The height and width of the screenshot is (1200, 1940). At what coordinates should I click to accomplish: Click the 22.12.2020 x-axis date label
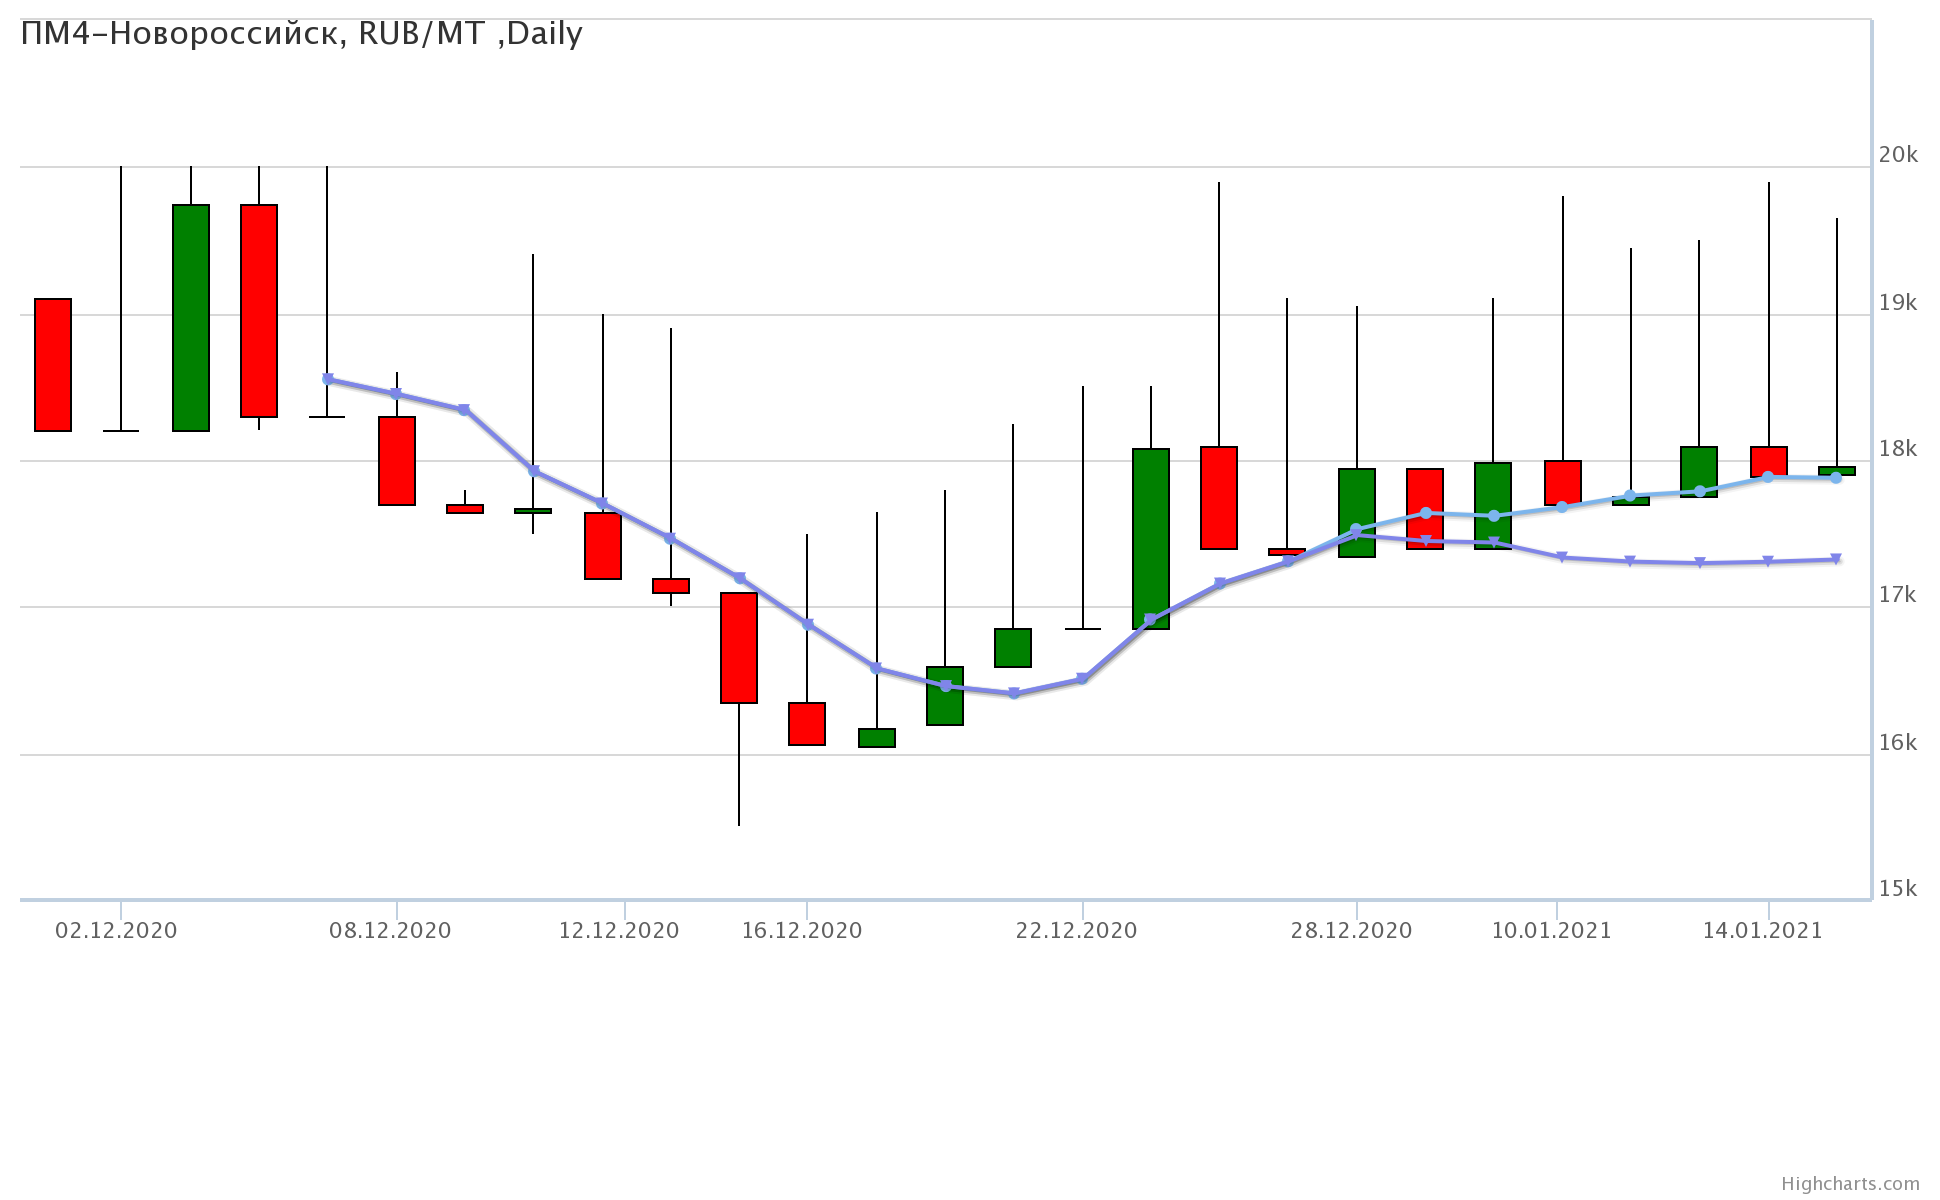[1076, 931]
